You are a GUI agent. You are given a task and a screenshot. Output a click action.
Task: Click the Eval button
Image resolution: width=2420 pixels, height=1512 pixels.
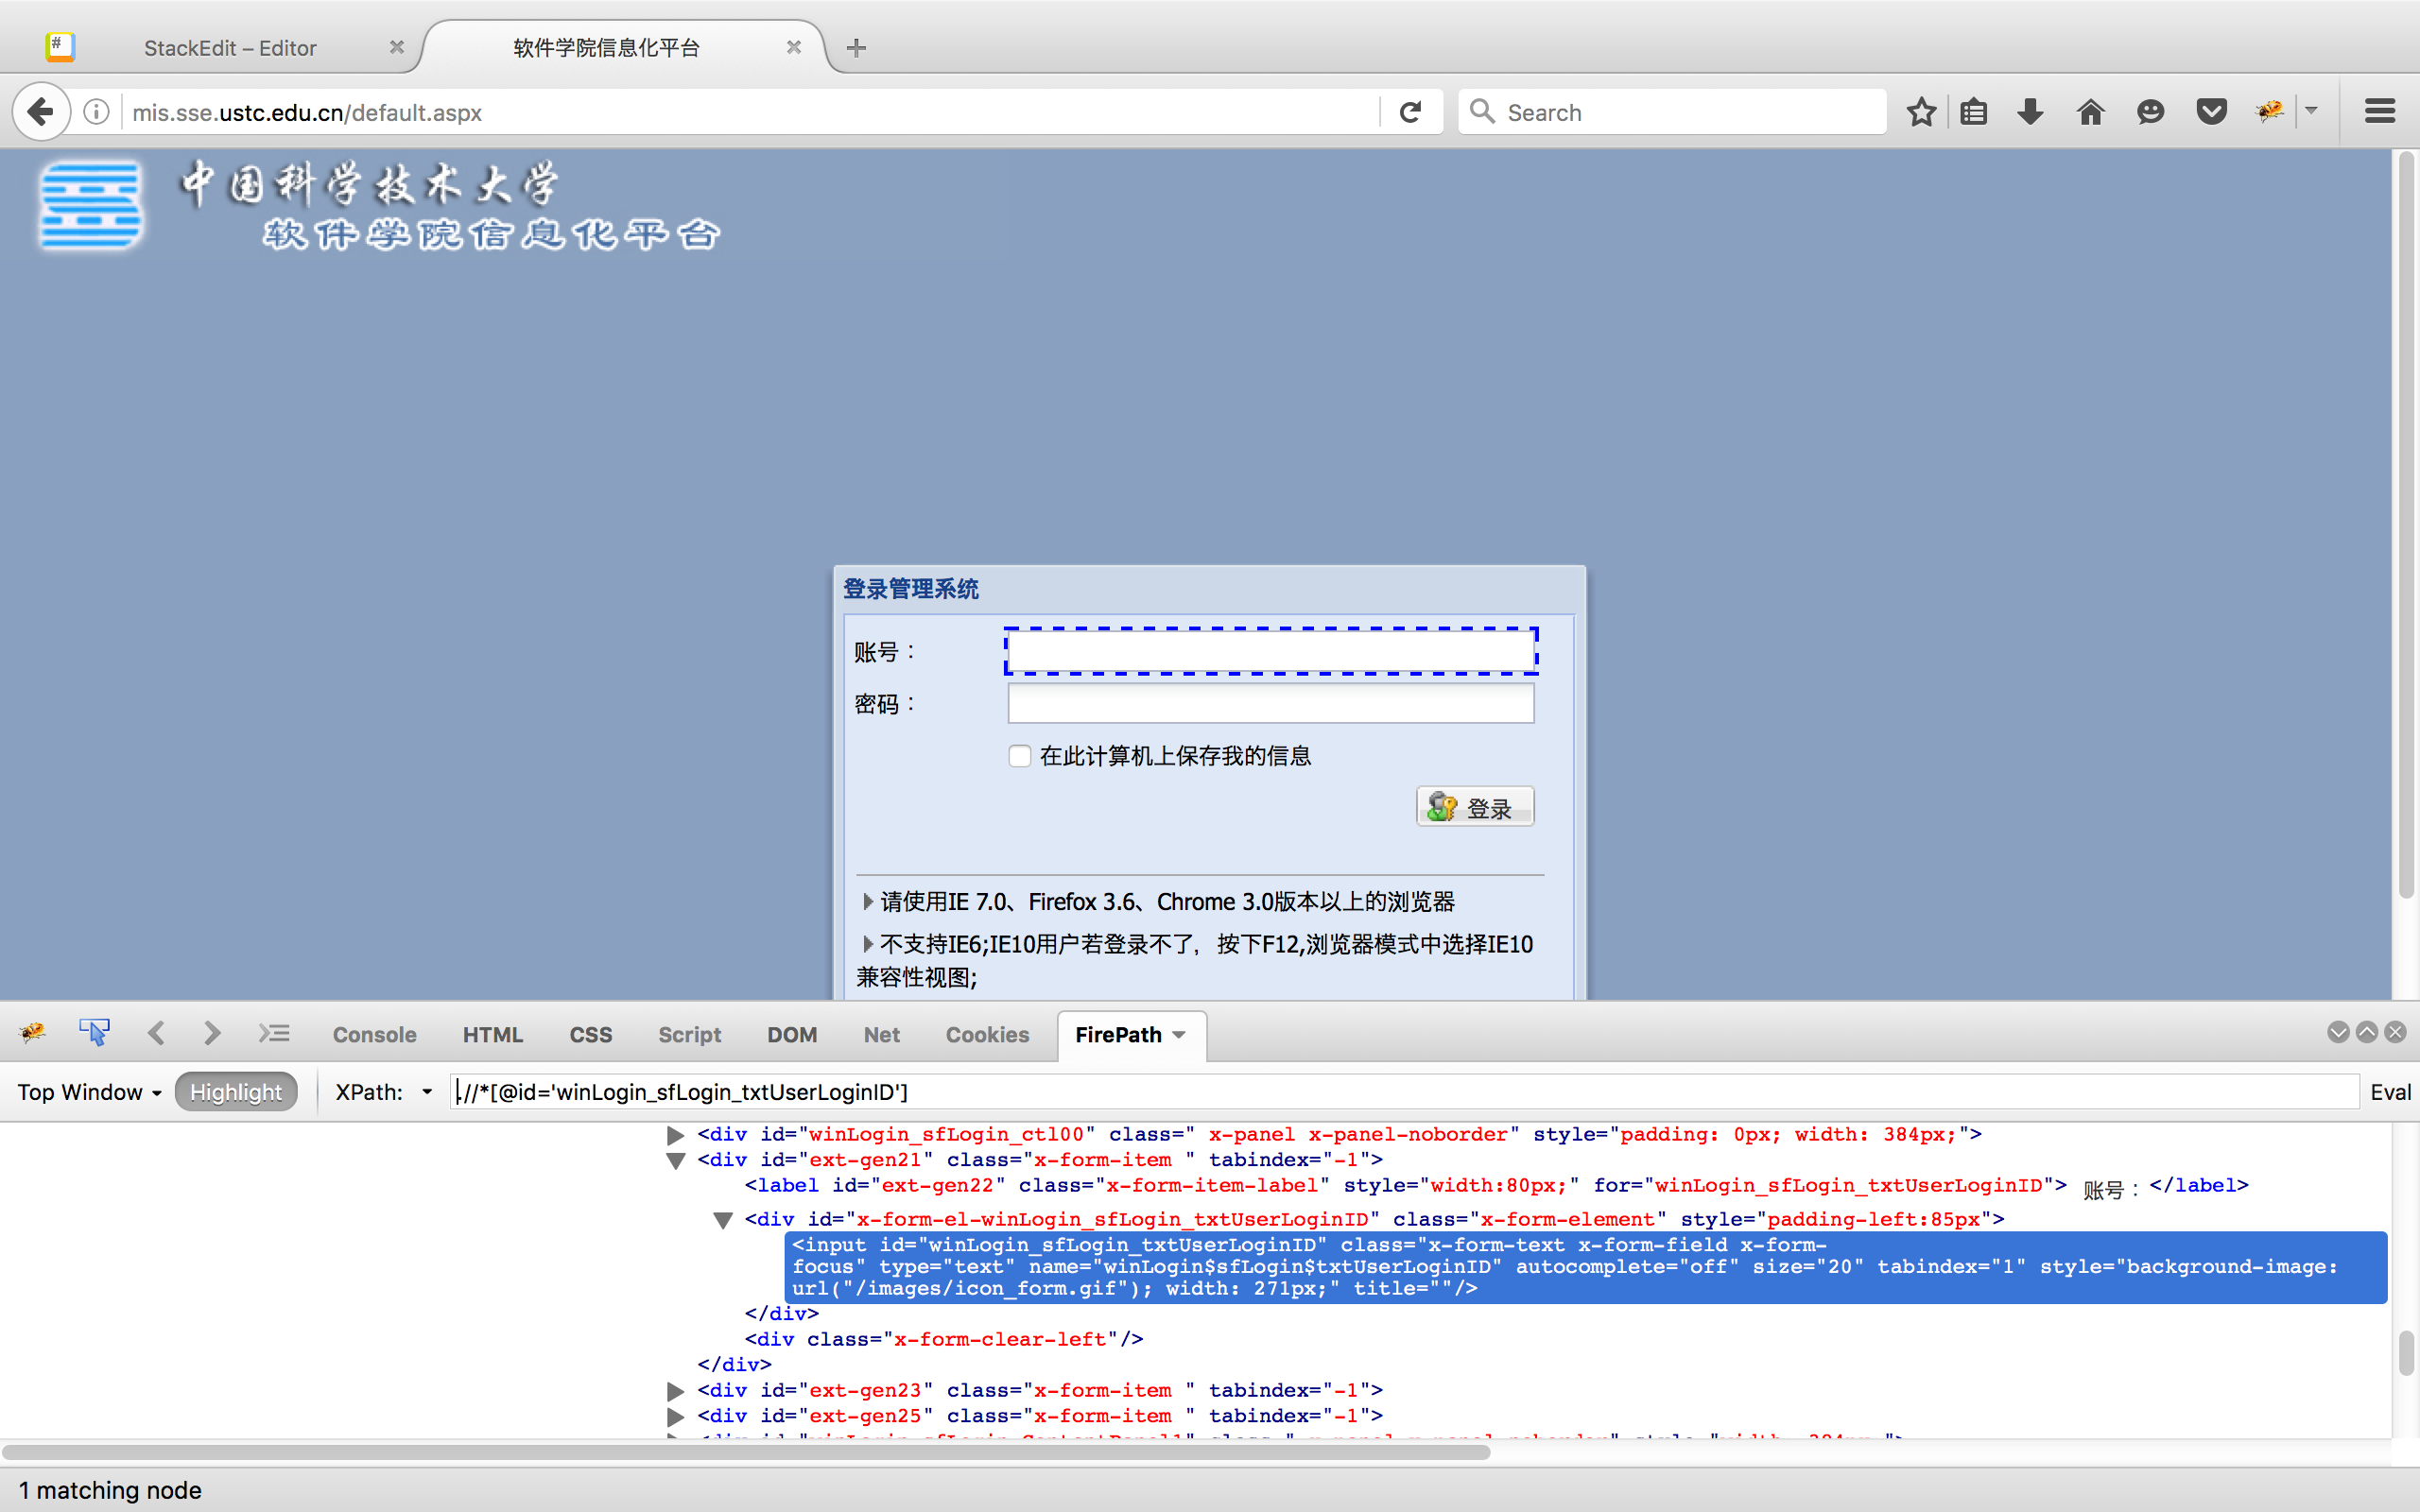[2392, 1092]
